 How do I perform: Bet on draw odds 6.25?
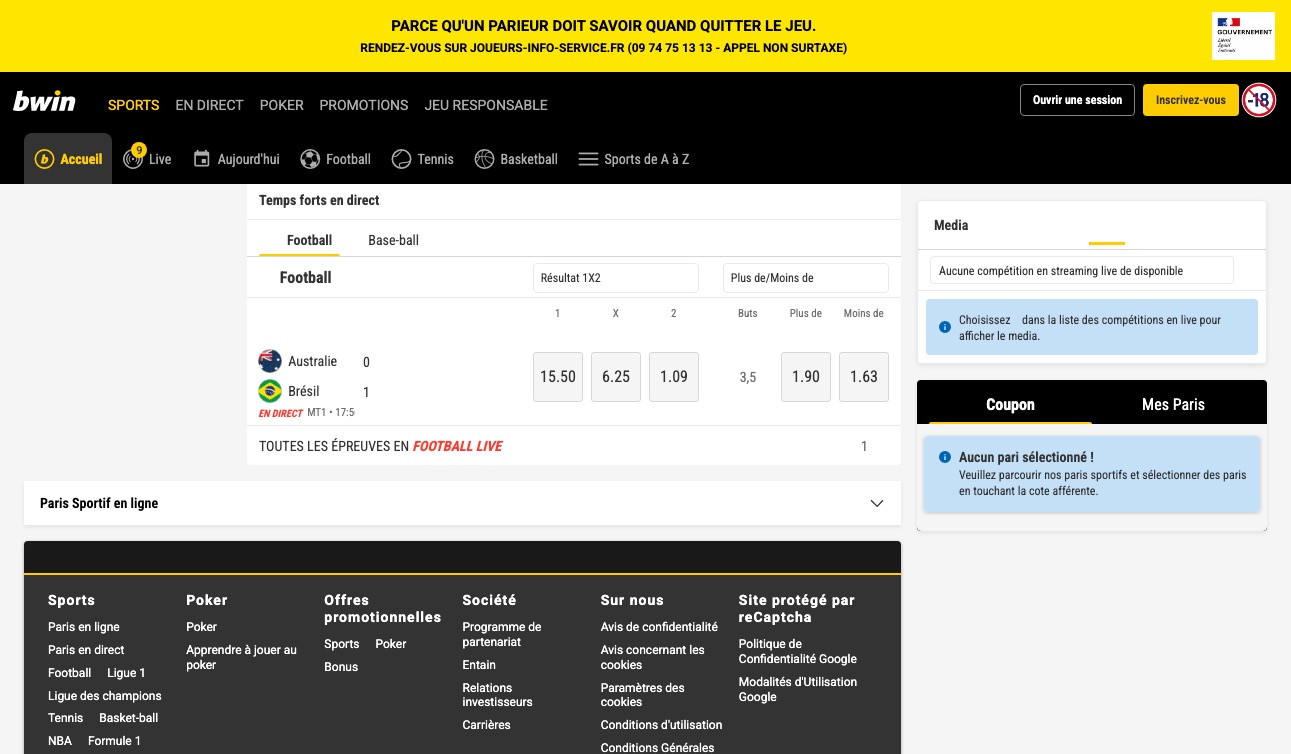616,377
